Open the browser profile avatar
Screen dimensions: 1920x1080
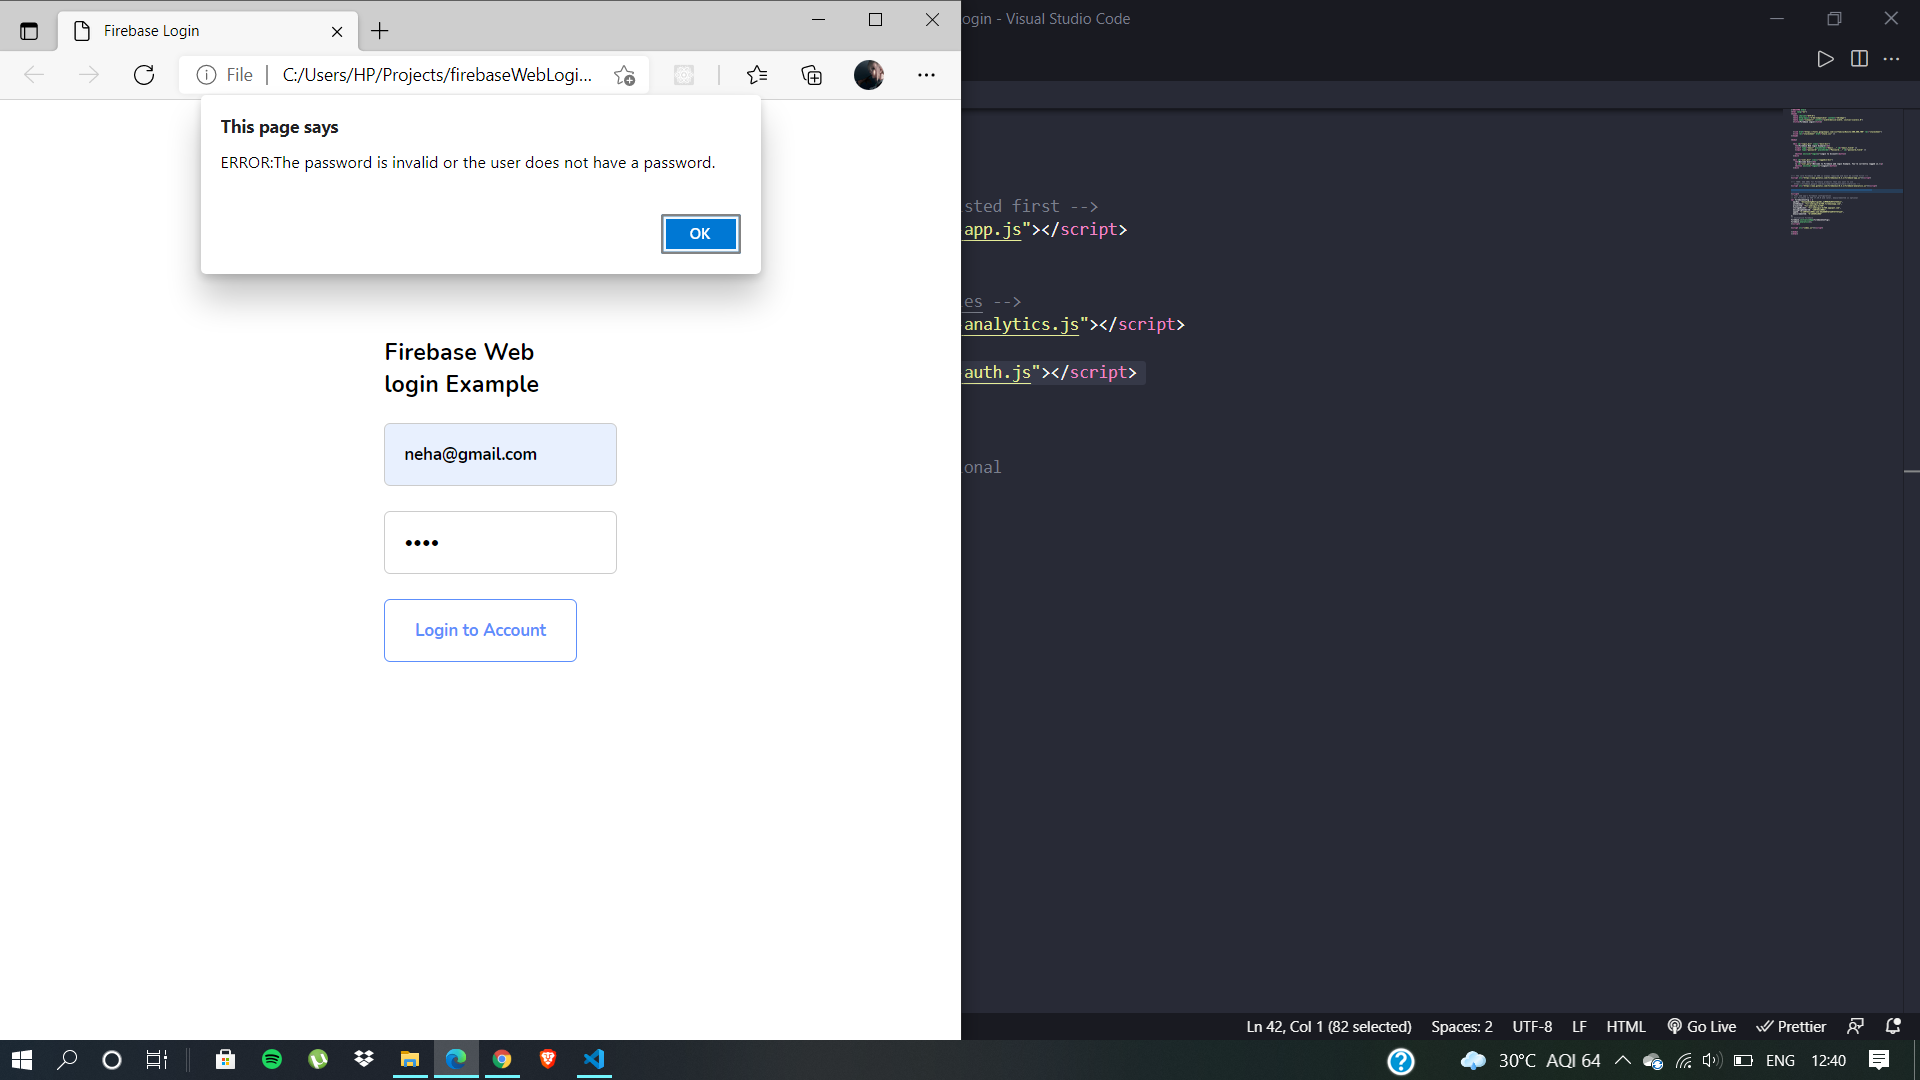868,75
